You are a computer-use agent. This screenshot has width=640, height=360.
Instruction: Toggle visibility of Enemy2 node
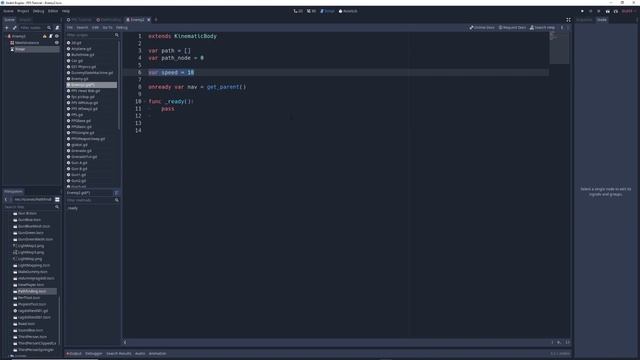tap(57, 36)
